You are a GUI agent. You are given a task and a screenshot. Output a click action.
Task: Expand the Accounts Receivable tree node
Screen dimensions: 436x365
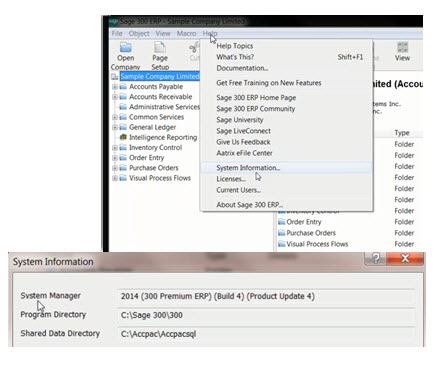click(x=115, y=97)
